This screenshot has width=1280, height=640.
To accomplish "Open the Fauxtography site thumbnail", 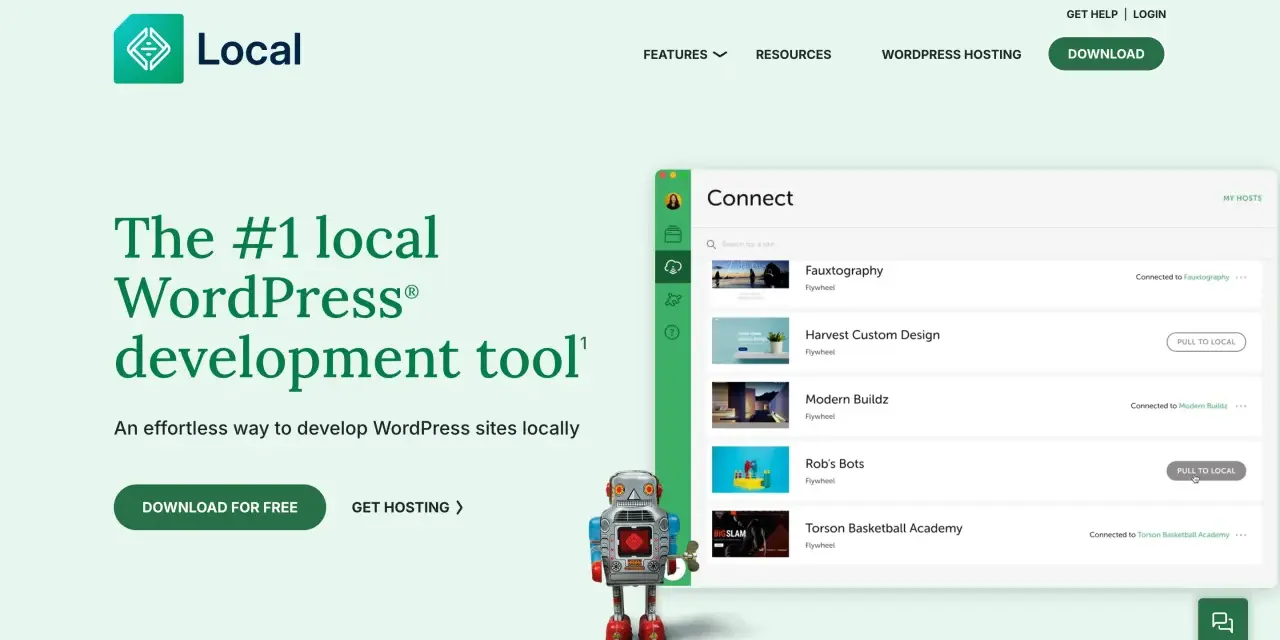I will tap(750, 274).
